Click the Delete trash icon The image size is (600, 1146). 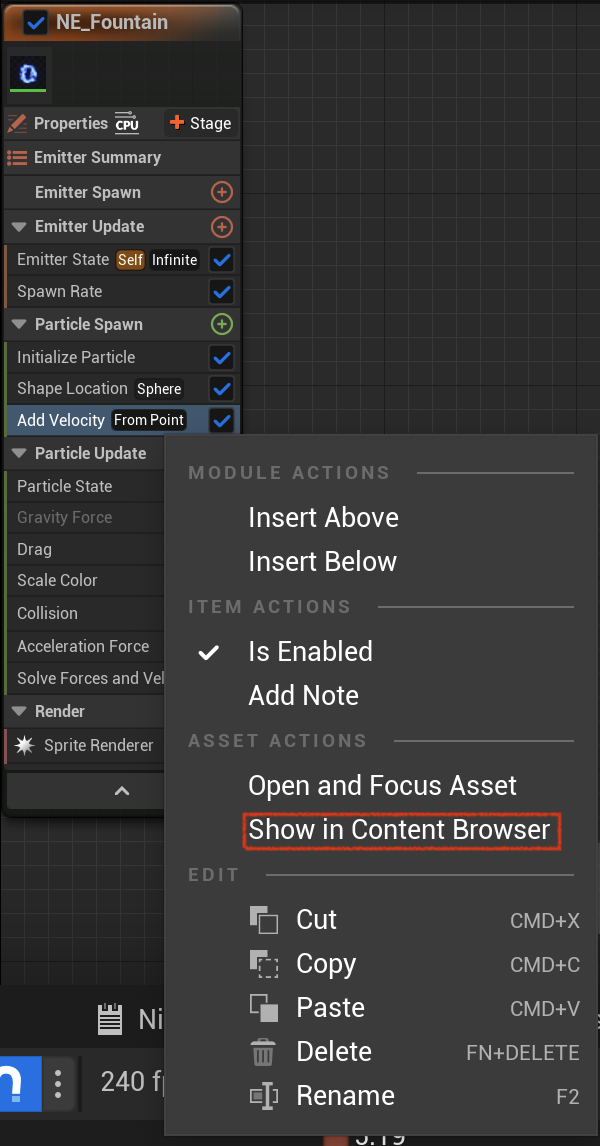tap(263, 1052)
